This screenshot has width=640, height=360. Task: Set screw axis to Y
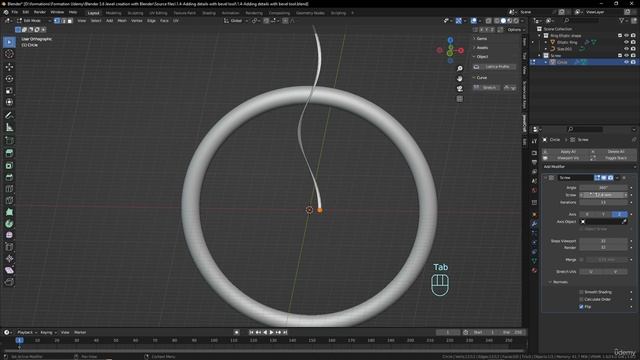pyautogui.click(x=603, y=214)
